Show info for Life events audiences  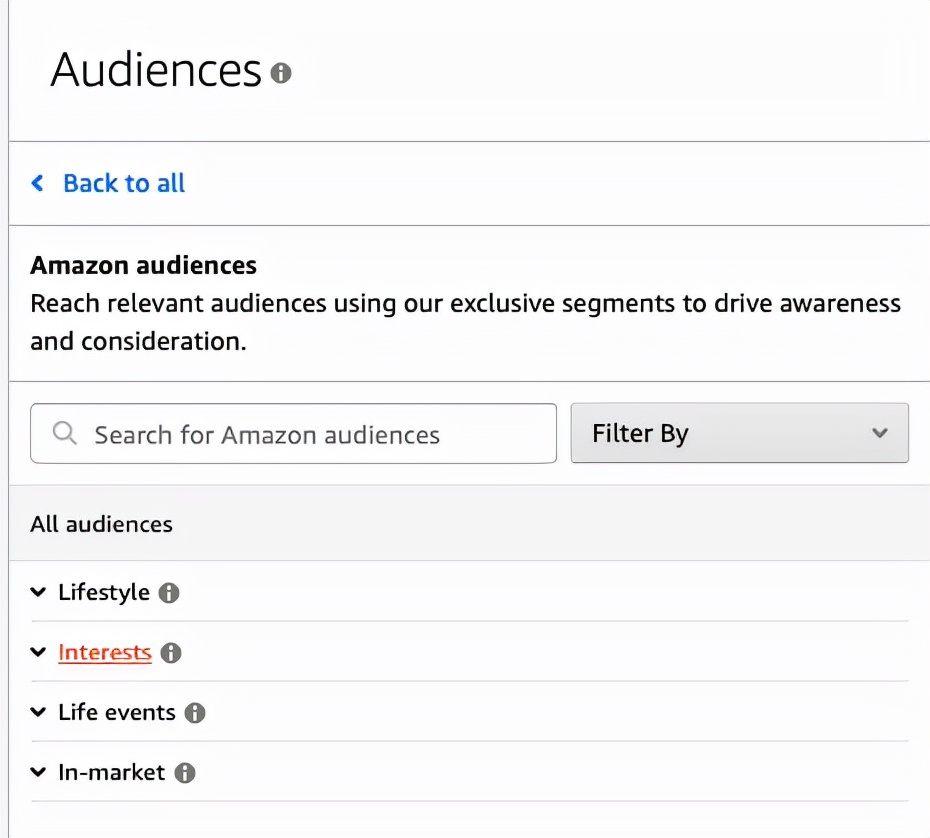tap(195, 713)
